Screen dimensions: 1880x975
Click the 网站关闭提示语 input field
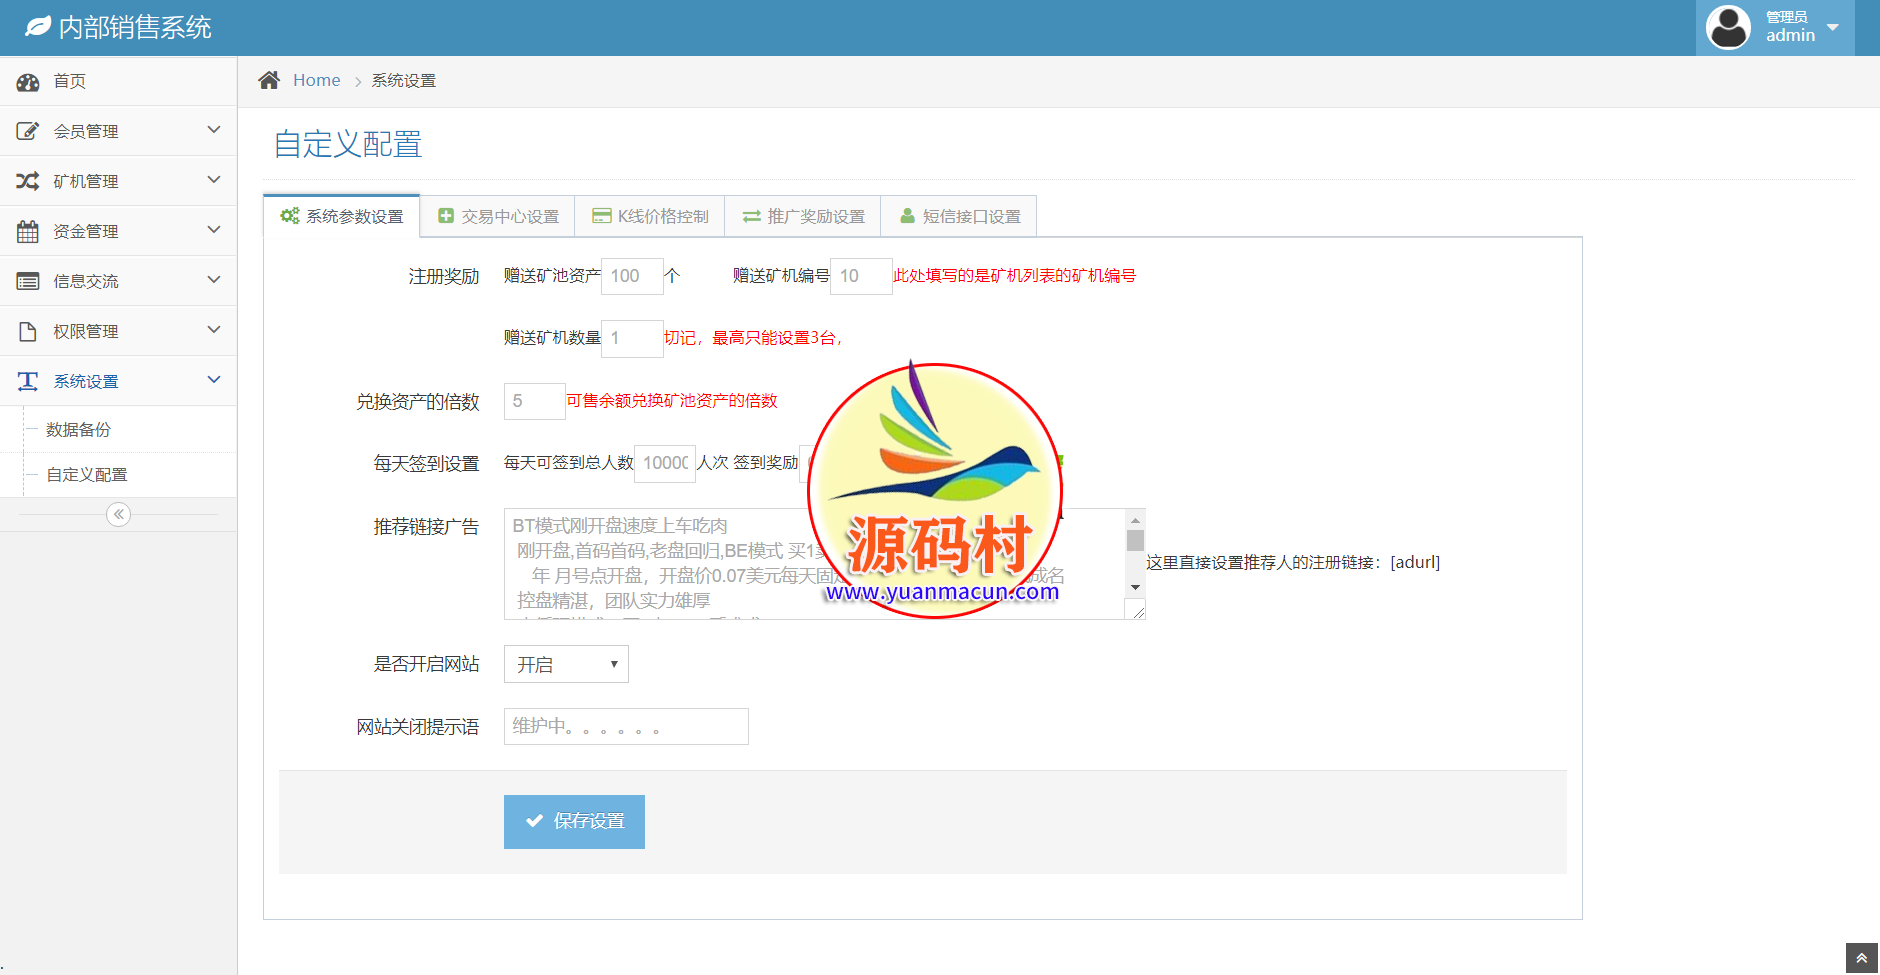tap(626, 727)
